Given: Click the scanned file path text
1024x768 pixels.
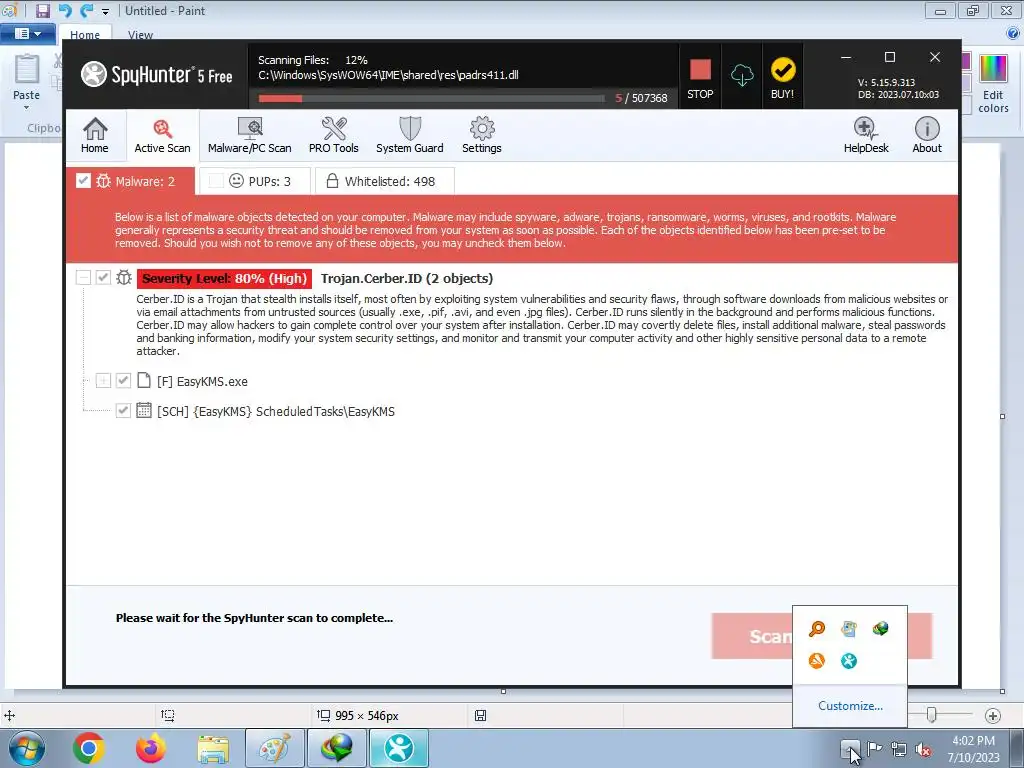Looking at the screenshot, I should click(388, 75).
